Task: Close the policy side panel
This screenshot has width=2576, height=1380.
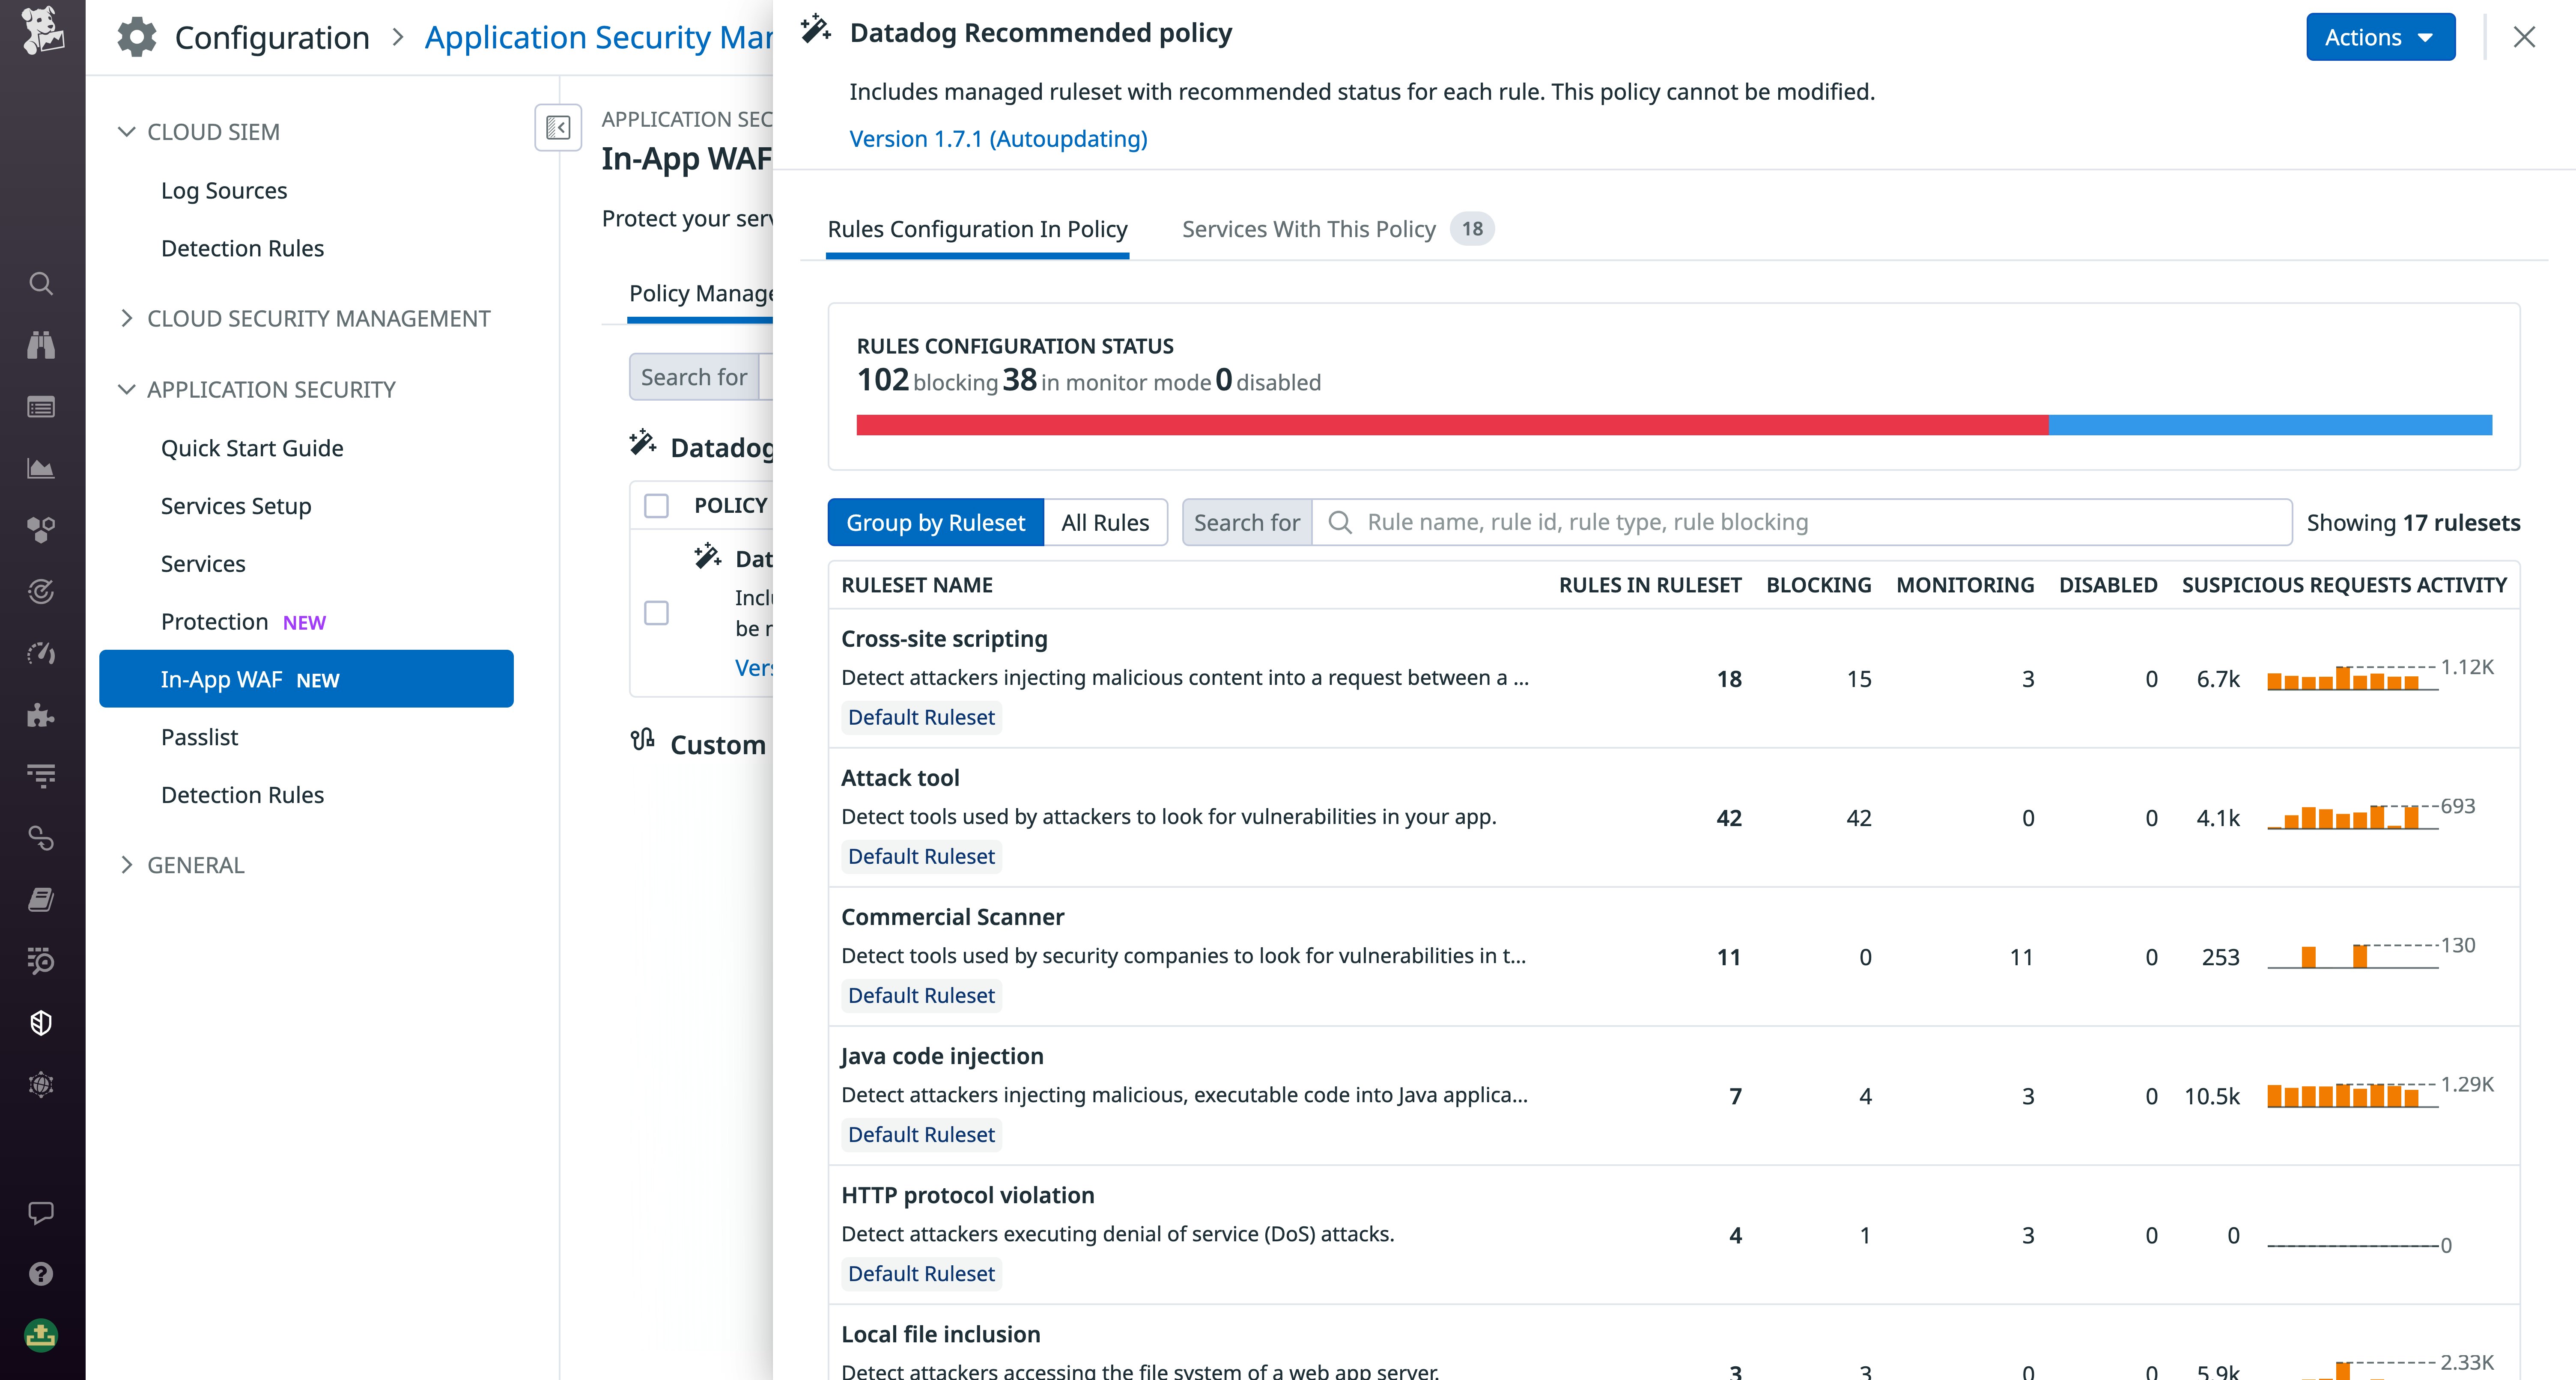Action: [x=2524, y=37]
